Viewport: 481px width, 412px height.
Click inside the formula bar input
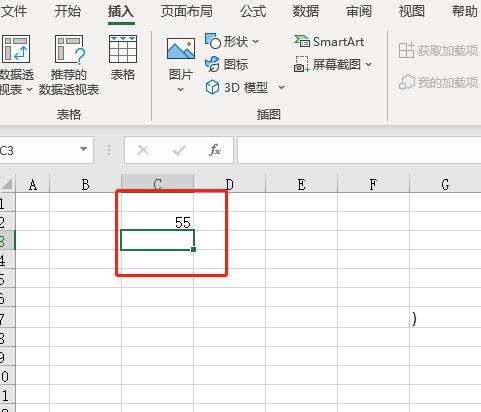click(x=359, y=150)
